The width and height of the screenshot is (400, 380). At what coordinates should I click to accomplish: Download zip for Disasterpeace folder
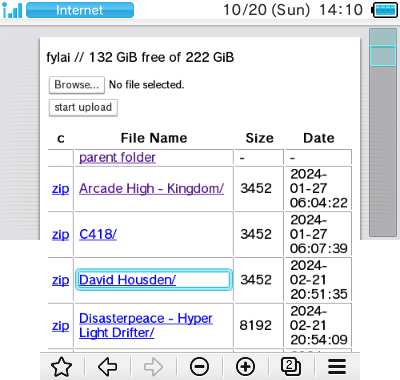coord(60,326)
